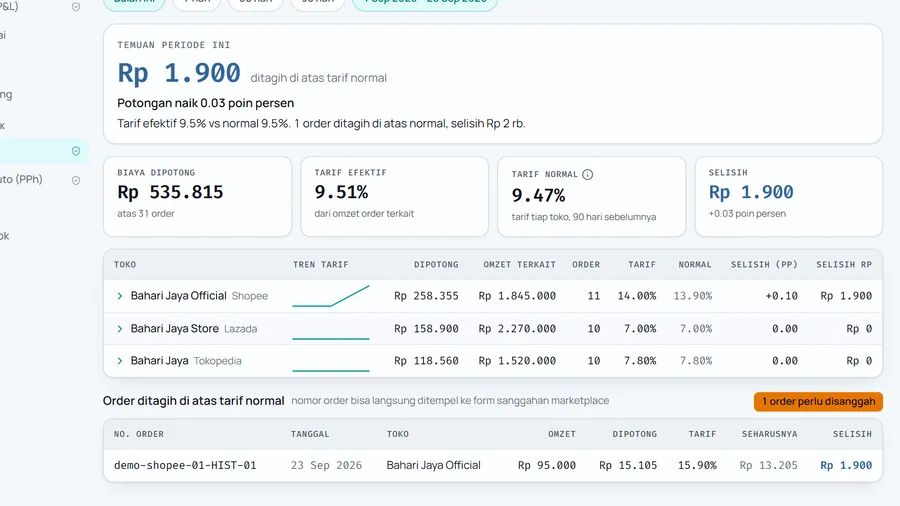Click Bahari Jaya Official in the order row
Image resolution: width=900 pixels, height=506 pixels.
433,465
